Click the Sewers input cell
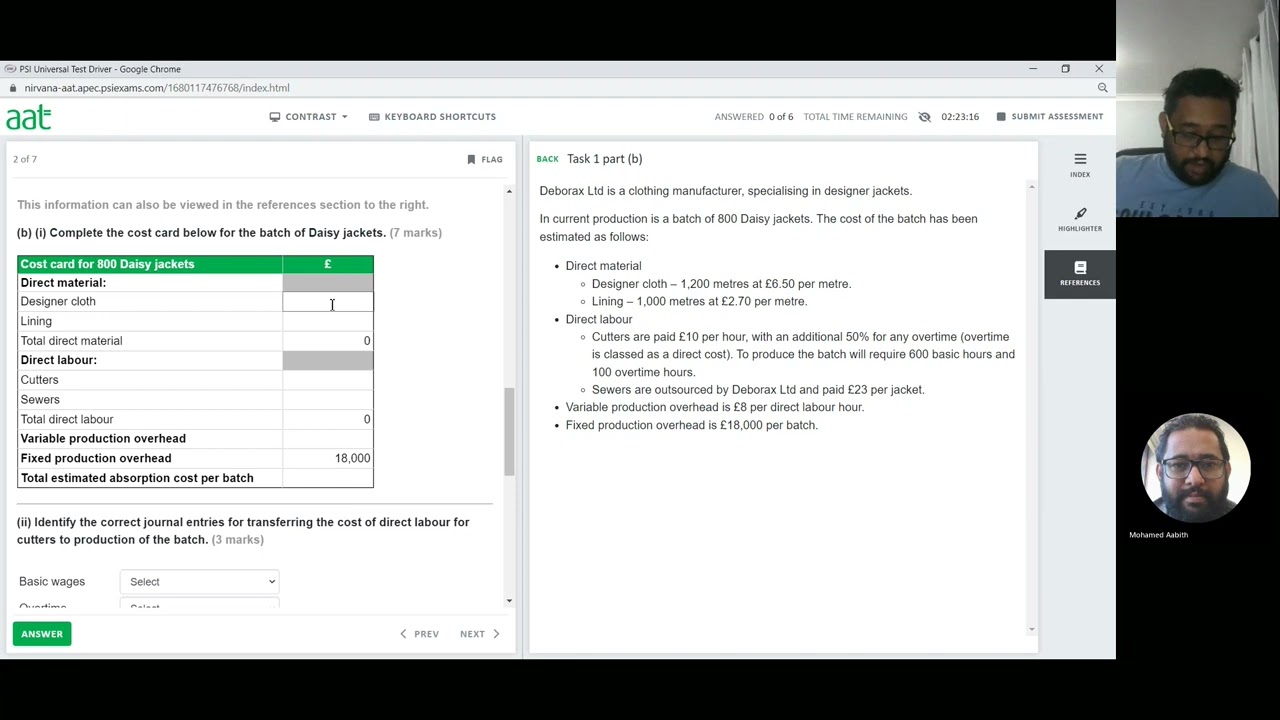 pyautogui.click(x=327, y=400)
